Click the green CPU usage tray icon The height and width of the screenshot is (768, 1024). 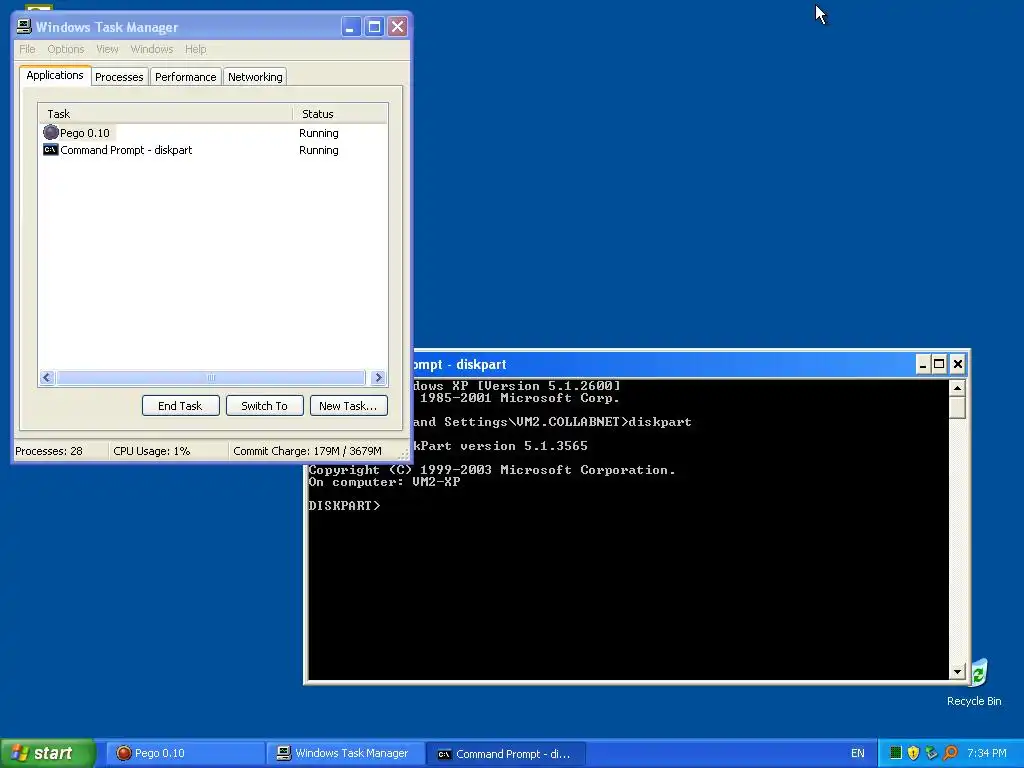point(896,753)
